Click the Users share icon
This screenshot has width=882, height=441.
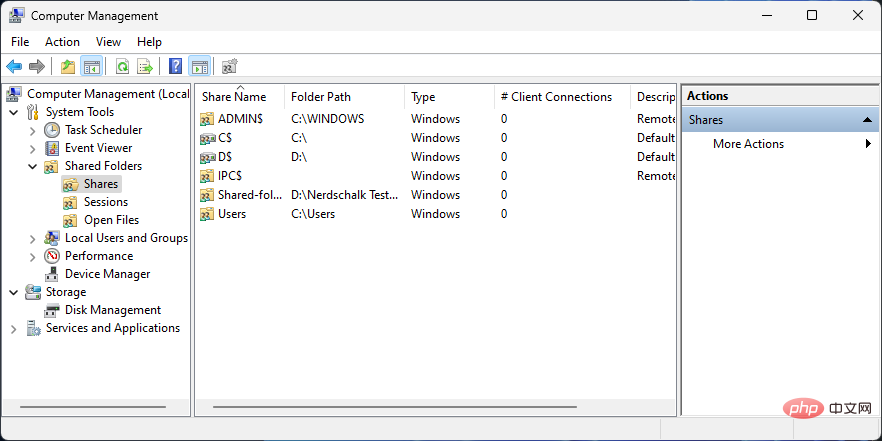point(208,214)
